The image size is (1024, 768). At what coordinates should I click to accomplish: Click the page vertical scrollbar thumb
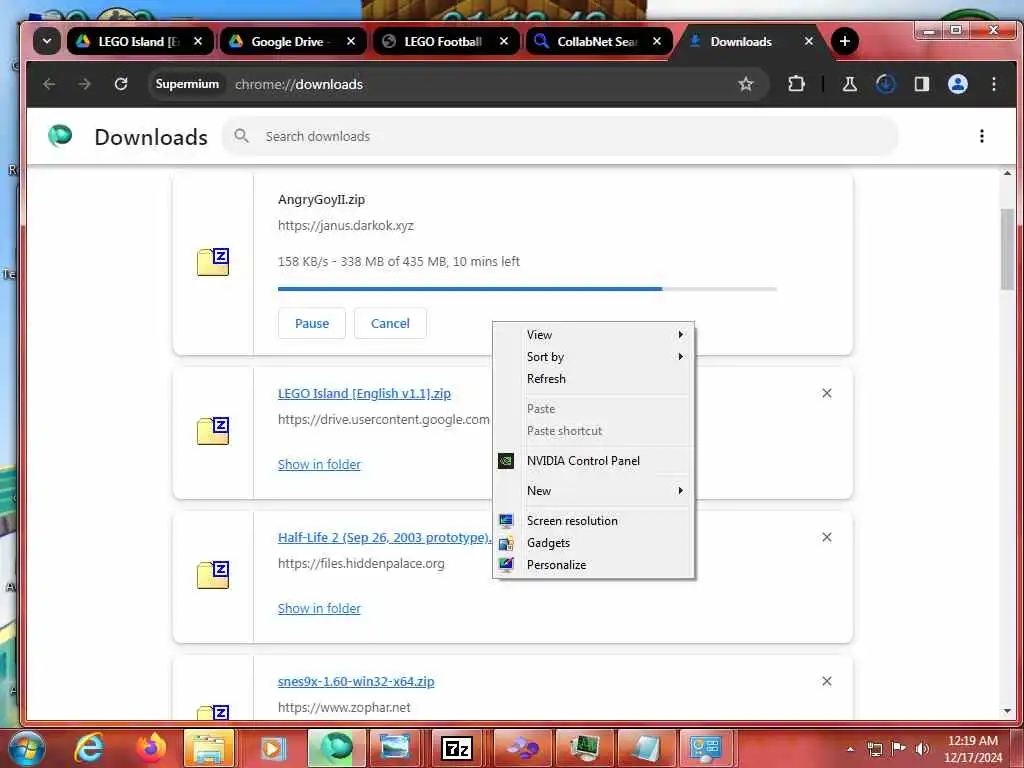pos(1007,249)
